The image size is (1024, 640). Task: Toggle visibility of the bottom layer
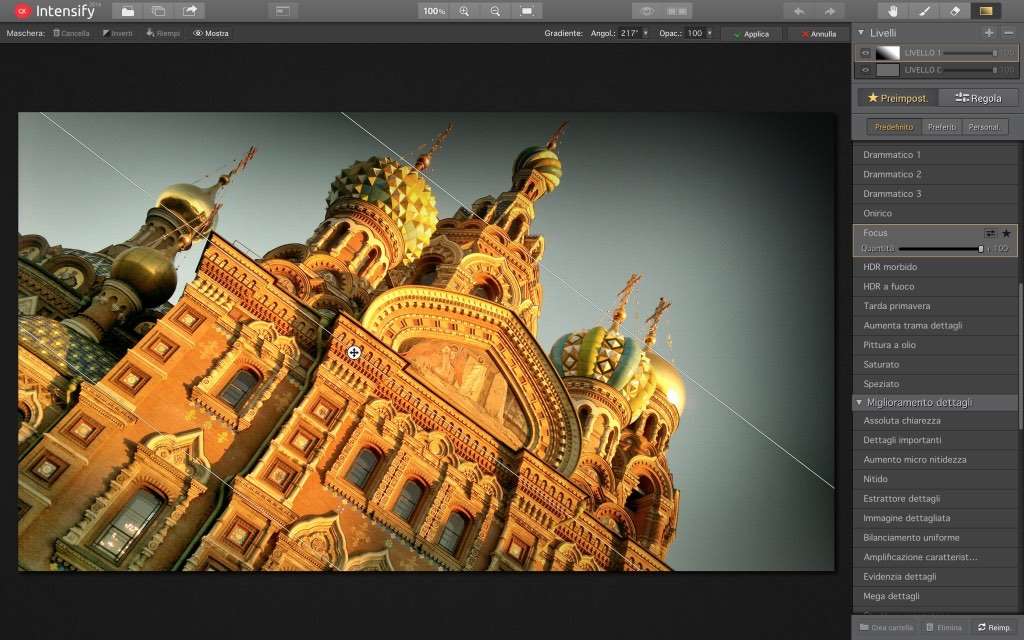pos(866,70)
